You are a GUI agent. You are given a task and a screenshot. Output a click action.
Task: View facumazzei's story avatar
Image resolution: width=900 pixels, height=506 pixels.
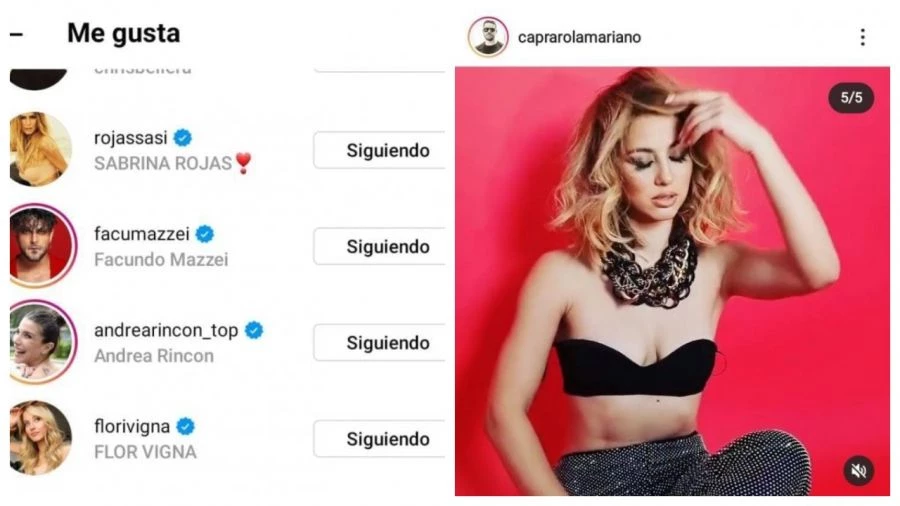tap(40, 246)
